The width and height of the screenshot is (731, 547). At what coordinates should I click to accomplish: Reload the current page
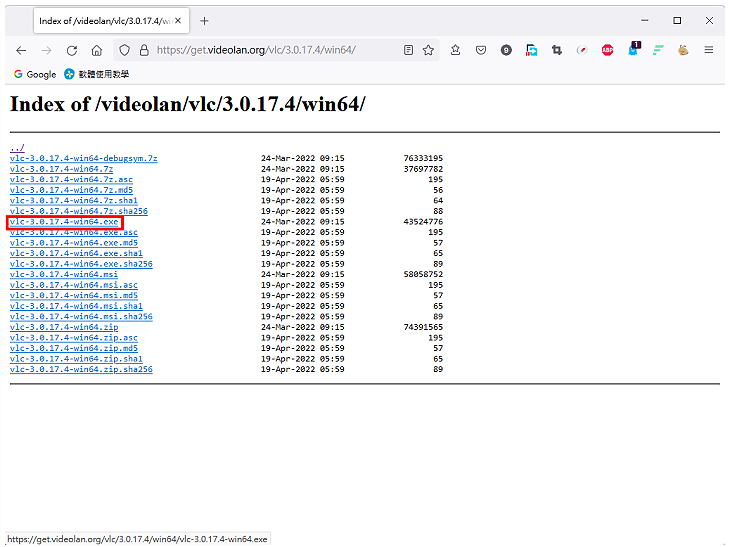point(71,50)
